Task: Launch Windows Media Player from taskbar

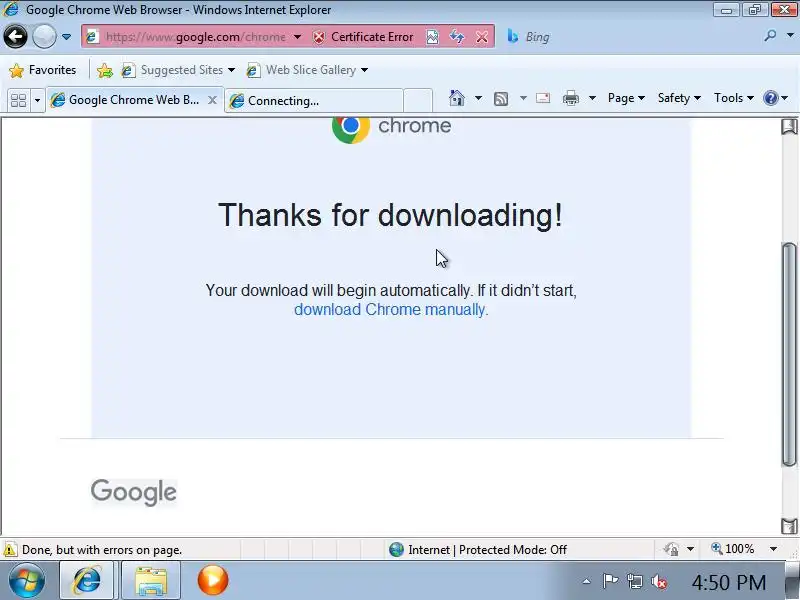Action: pos(213,581)
